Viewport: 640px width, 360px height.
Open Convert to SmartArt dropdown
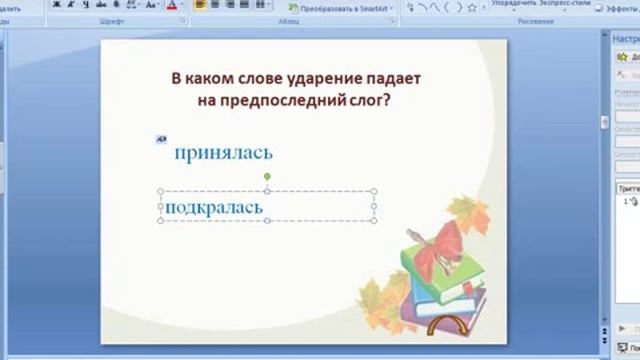[x=341, y=8]
